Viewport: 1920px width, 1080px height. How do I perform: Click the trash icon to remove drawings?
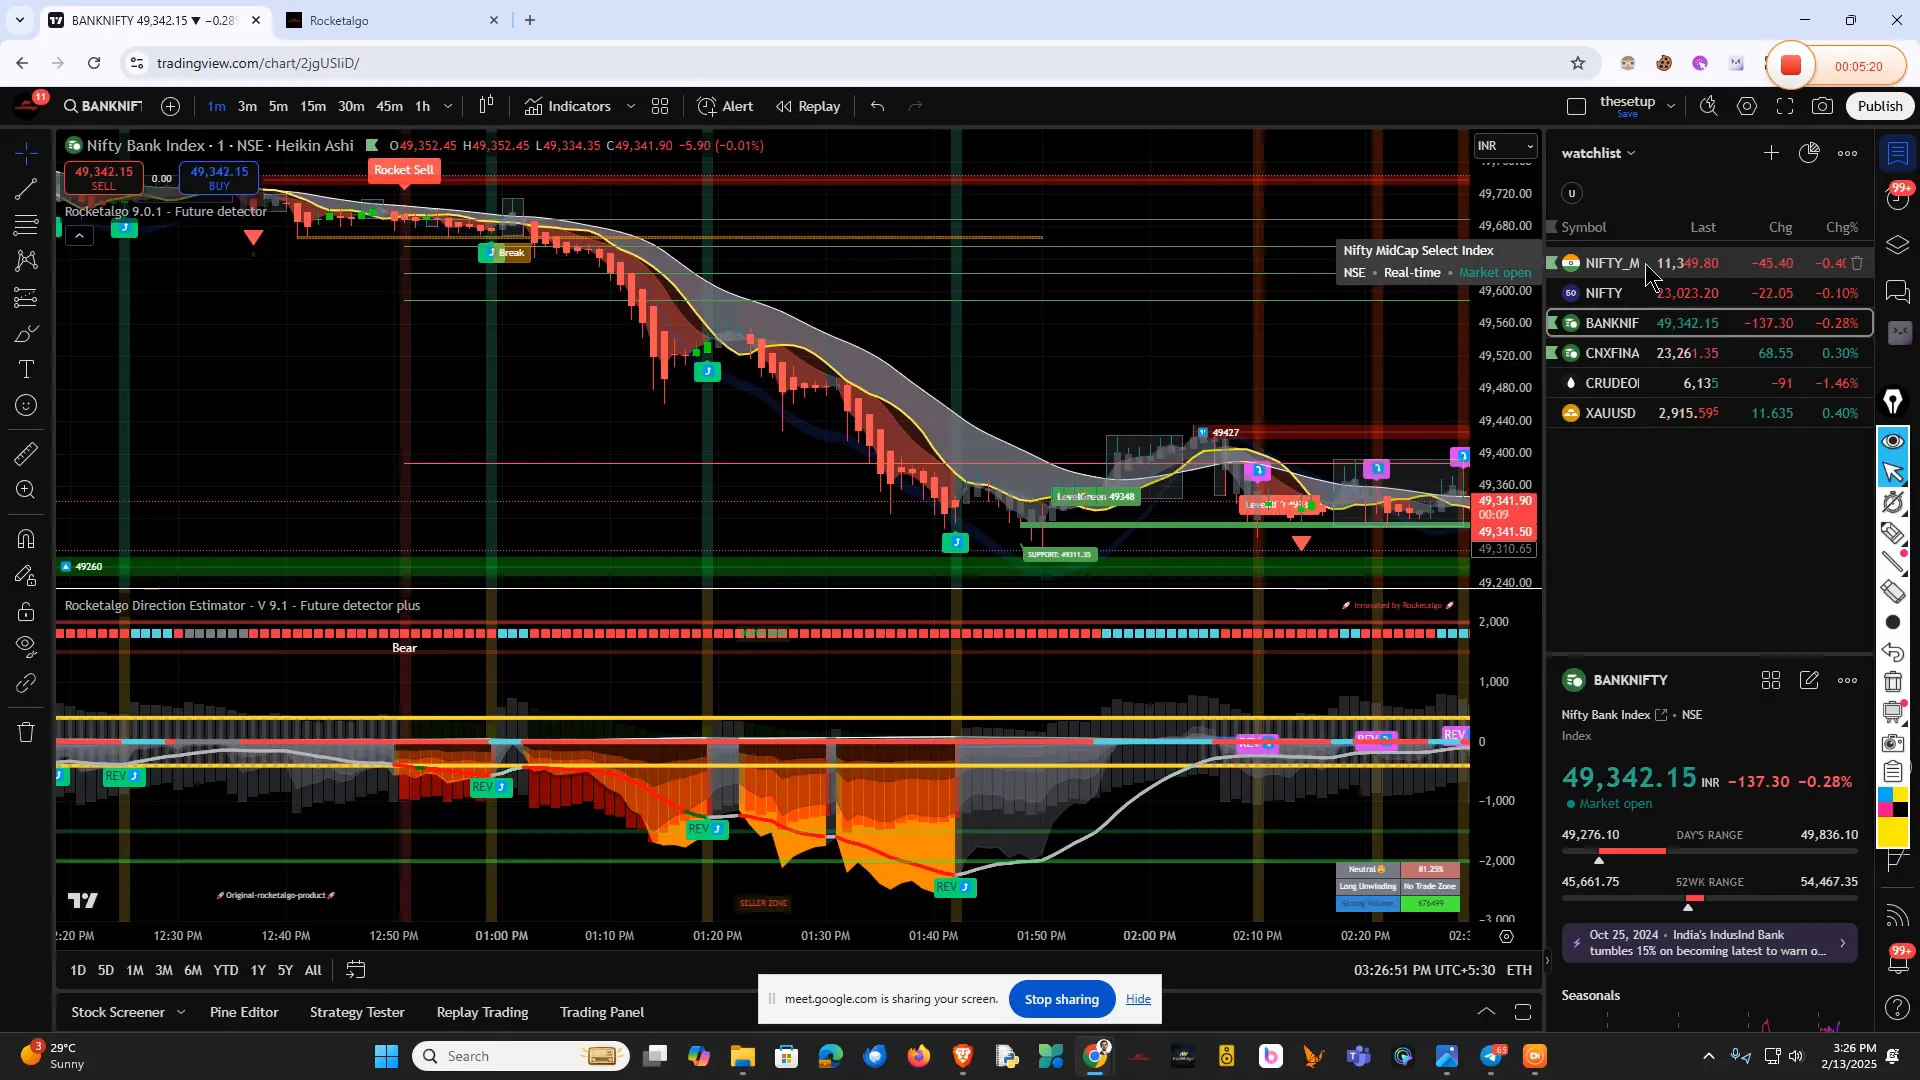click(x=26, y=732)
